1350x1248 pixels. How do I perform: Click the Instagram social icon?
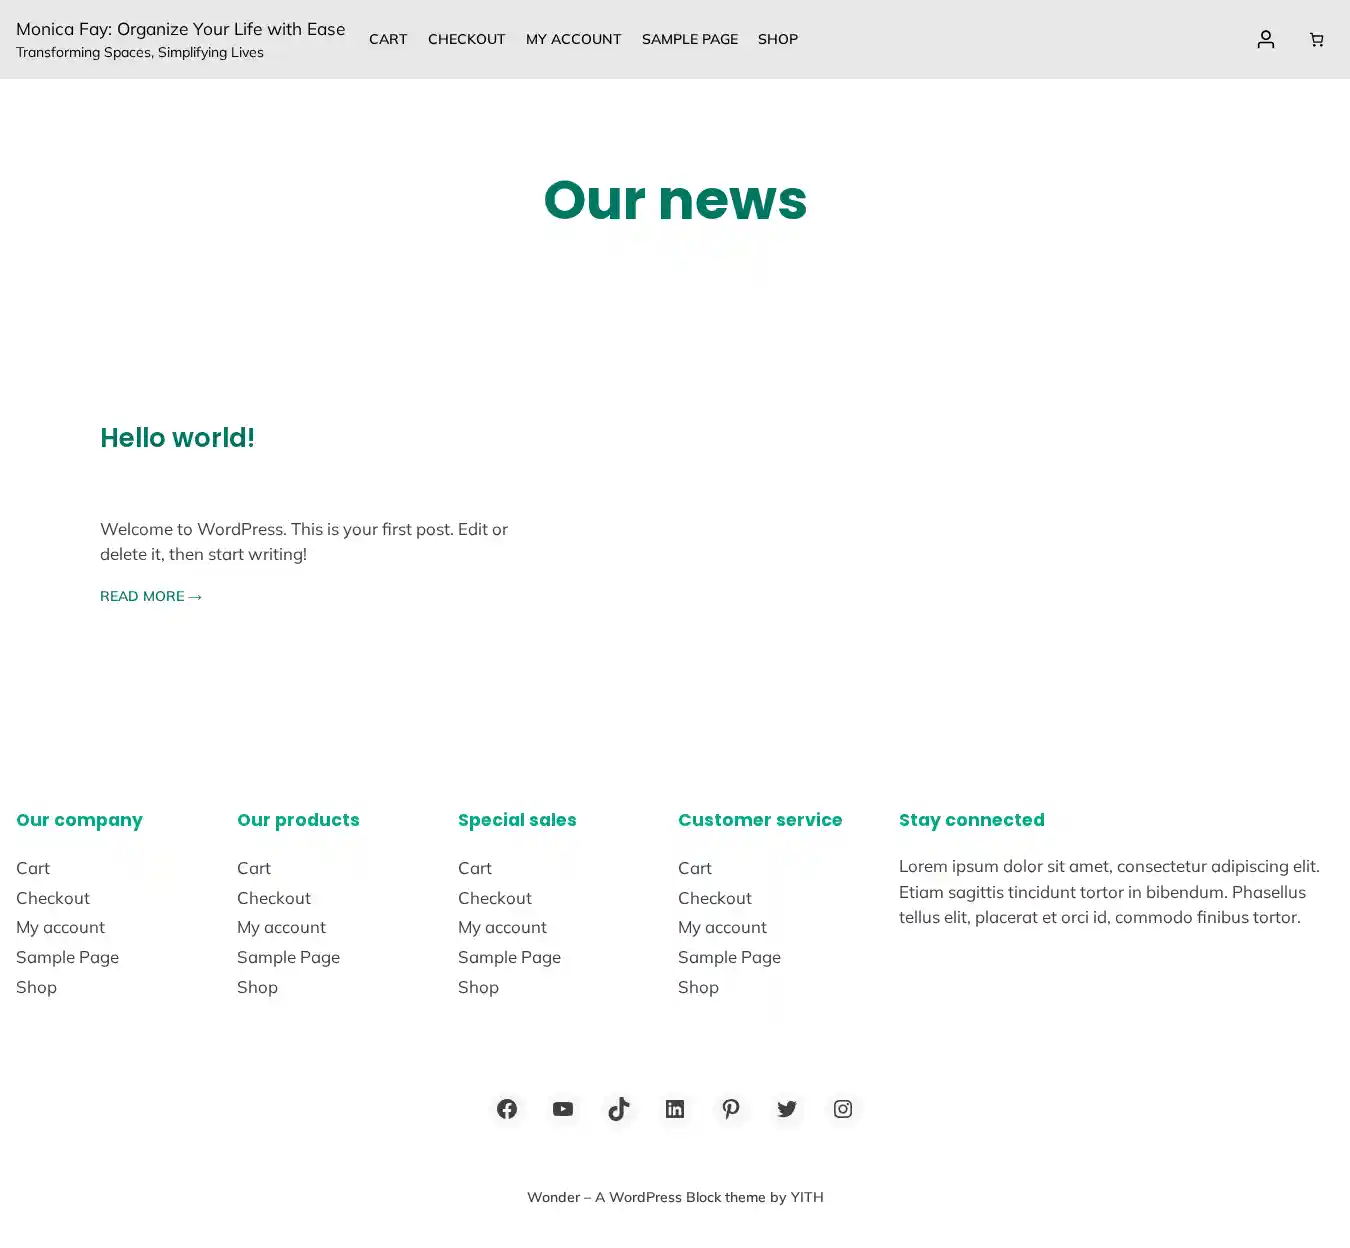[843, 1109]
